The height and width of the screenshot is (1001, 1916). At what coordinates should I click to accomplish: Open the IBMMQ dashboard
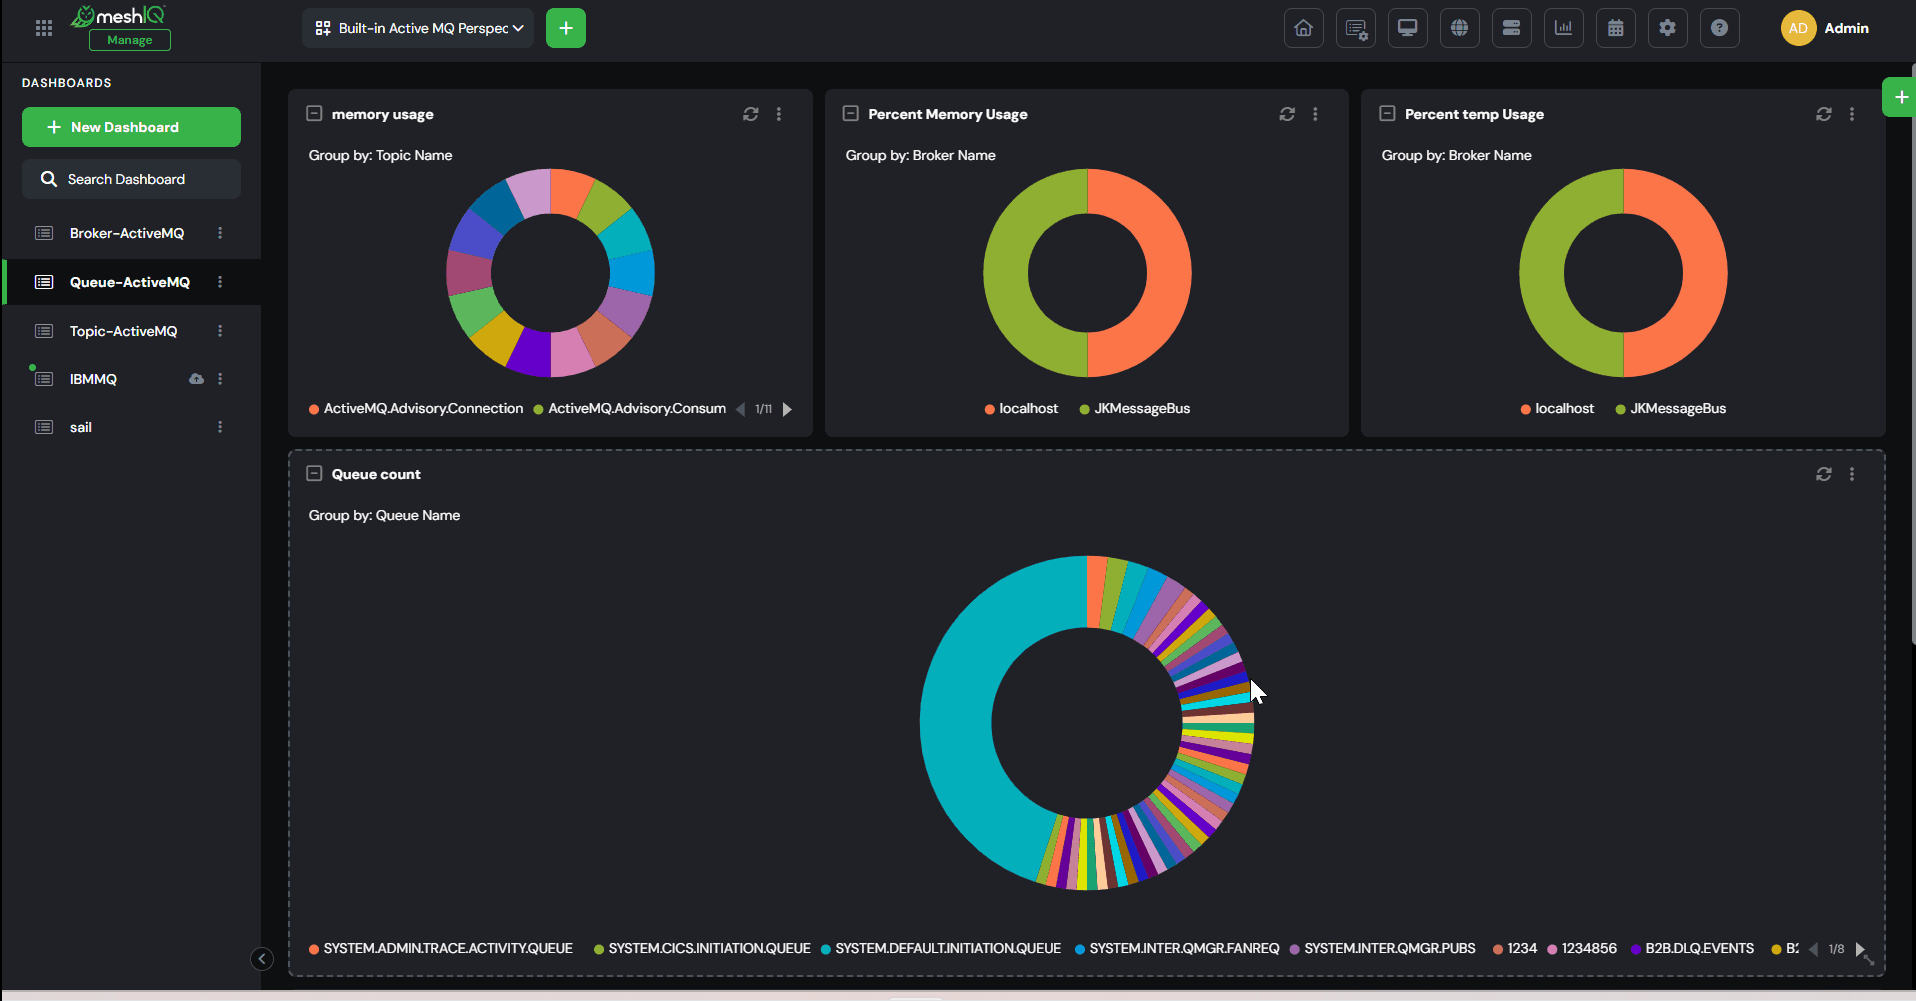click(93, 379)
